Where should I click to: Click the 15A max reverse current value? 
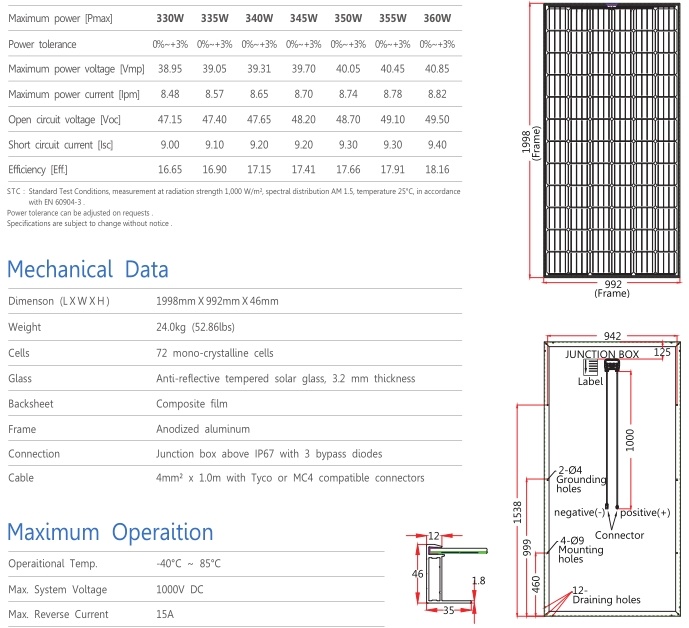165,614
